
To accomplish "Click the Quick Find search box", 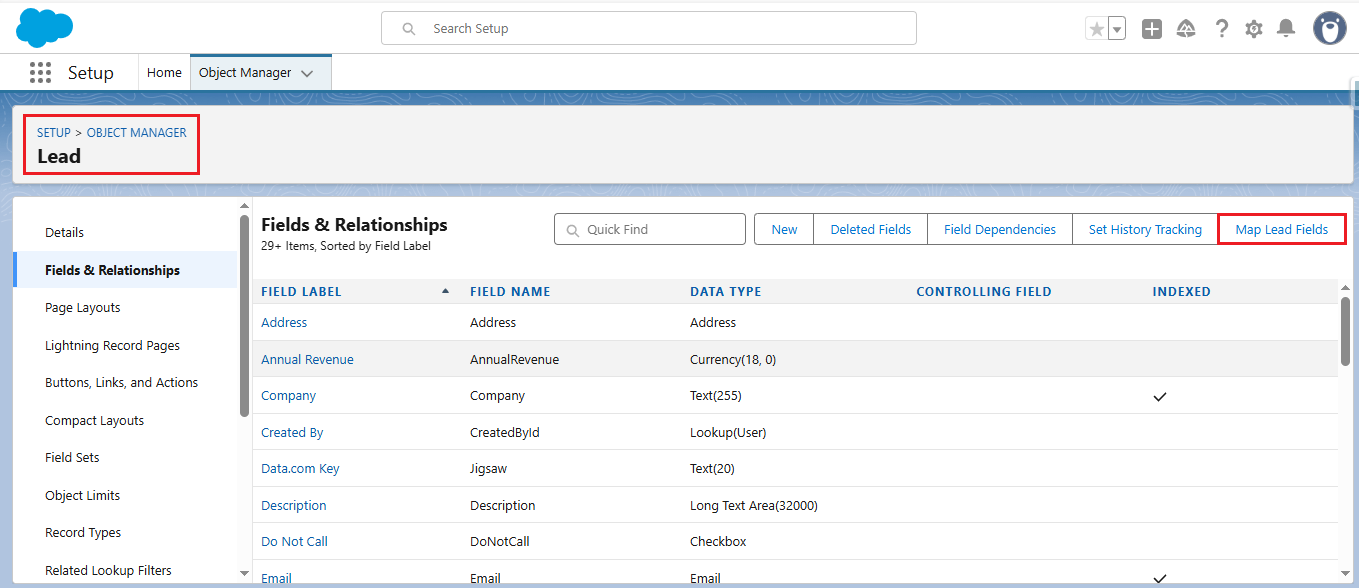I will [x=650, y=229].
